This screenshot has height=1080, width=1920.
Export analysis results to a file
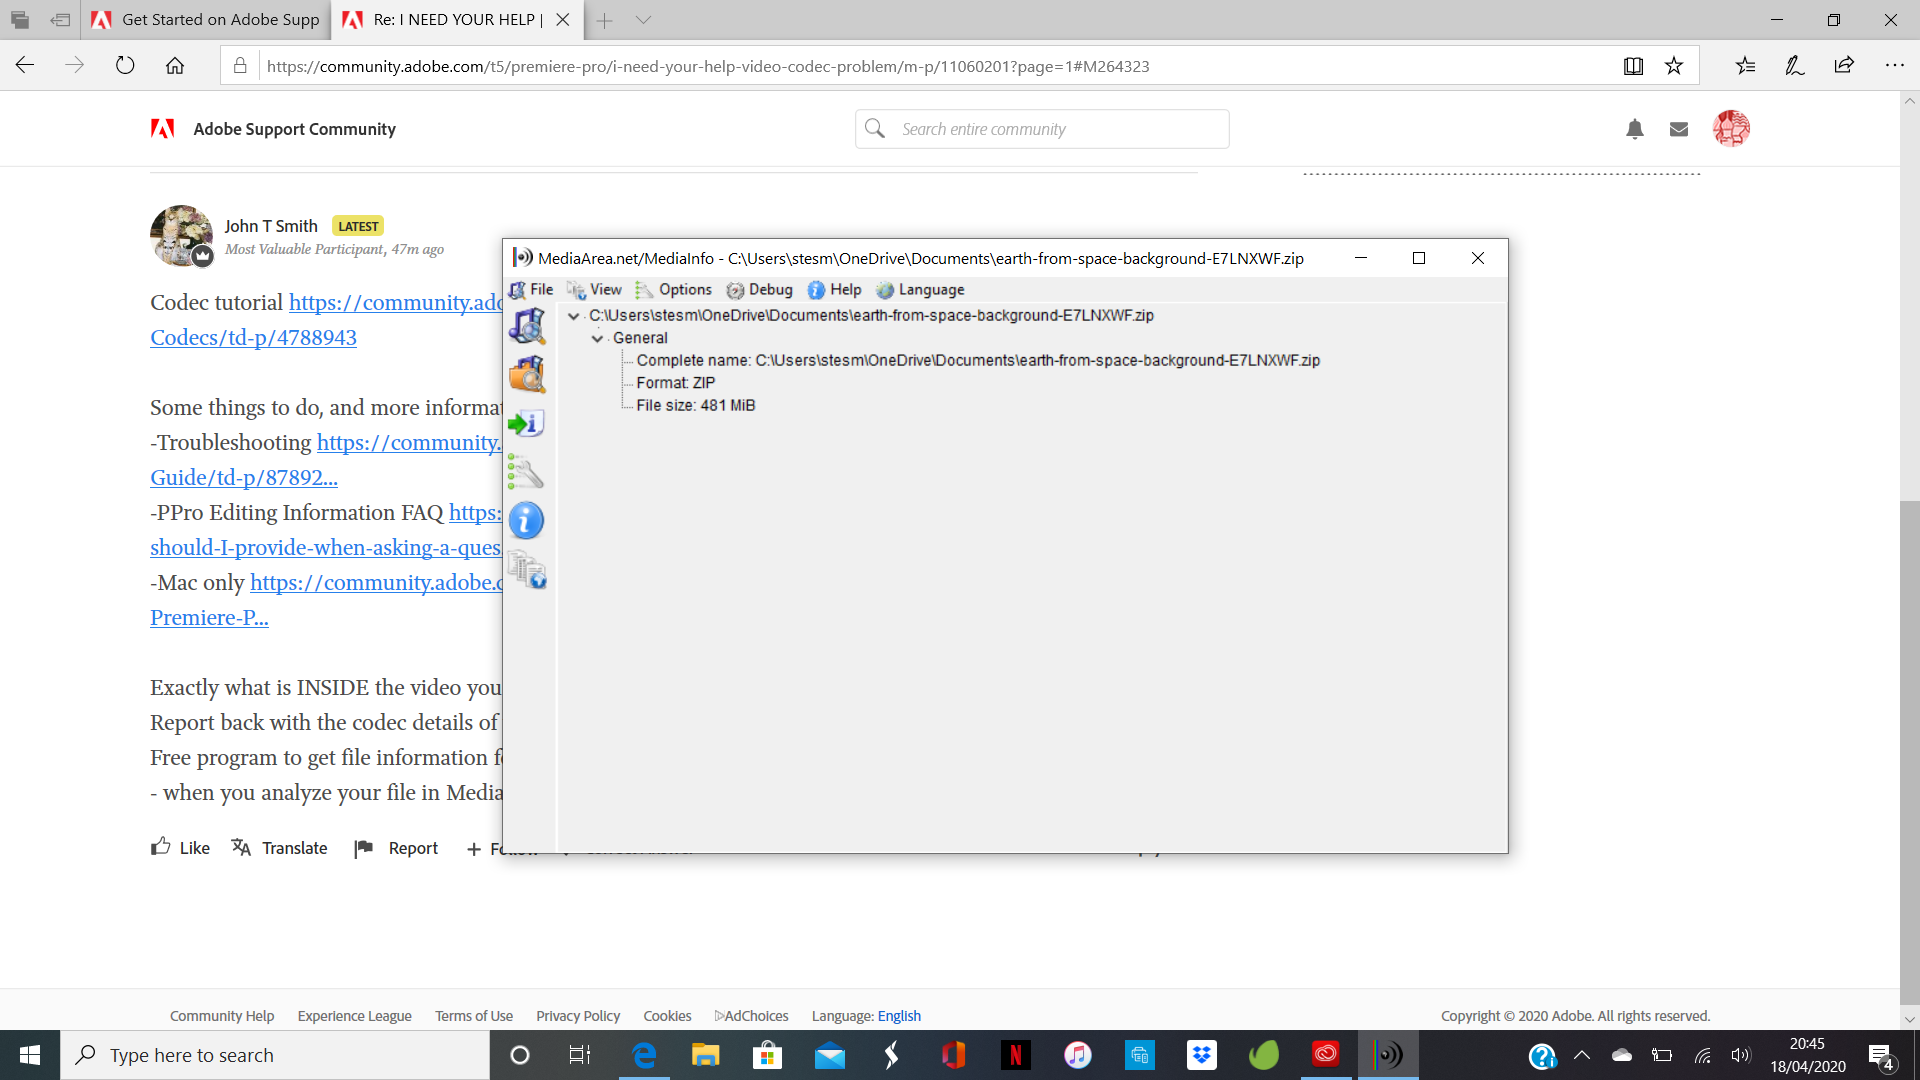click(x=527, y=423)
